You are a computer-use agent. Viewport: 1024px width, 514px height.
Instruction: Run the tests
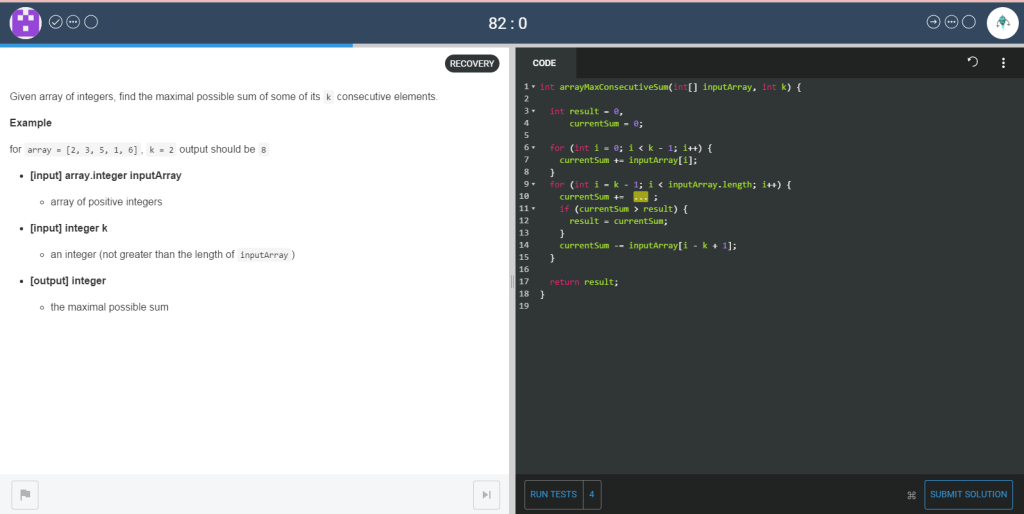553,494
